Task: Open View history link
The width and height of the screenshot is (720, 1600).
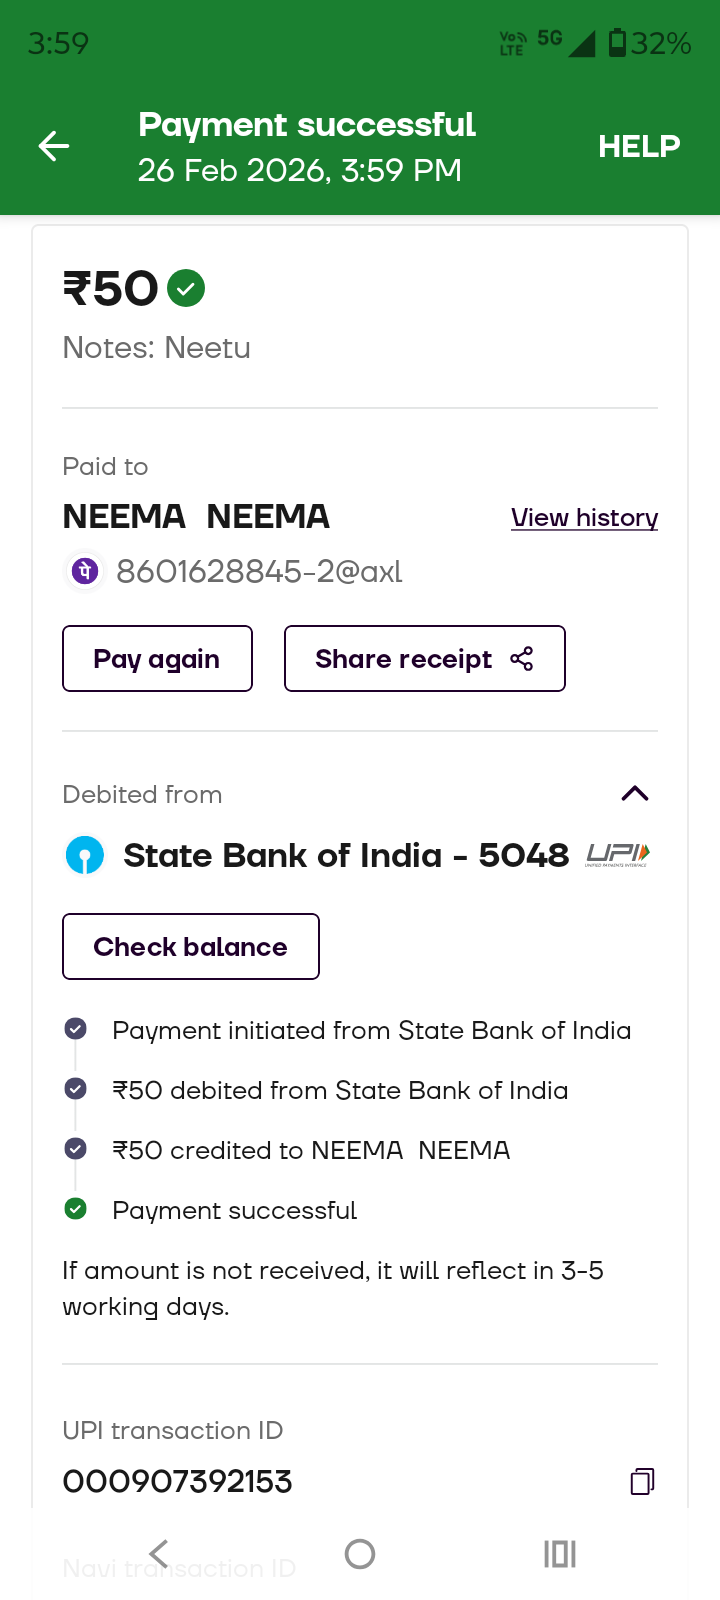Action: [x=584, y=517]
